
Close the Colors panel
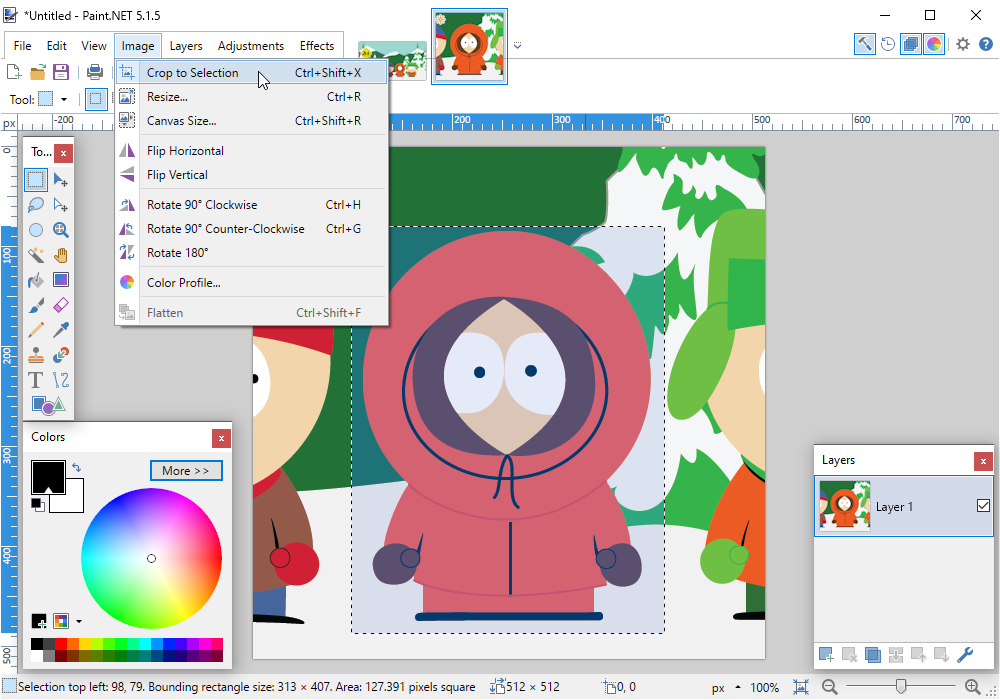221,438
